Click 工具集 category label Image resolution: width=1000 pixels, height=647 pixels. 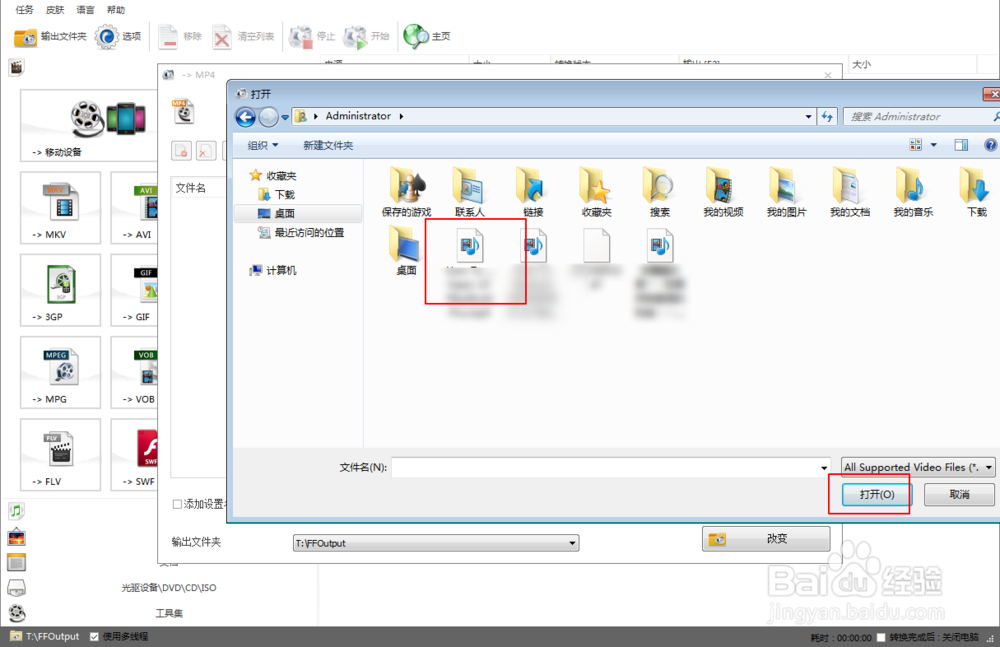click(x=169, y=613)
